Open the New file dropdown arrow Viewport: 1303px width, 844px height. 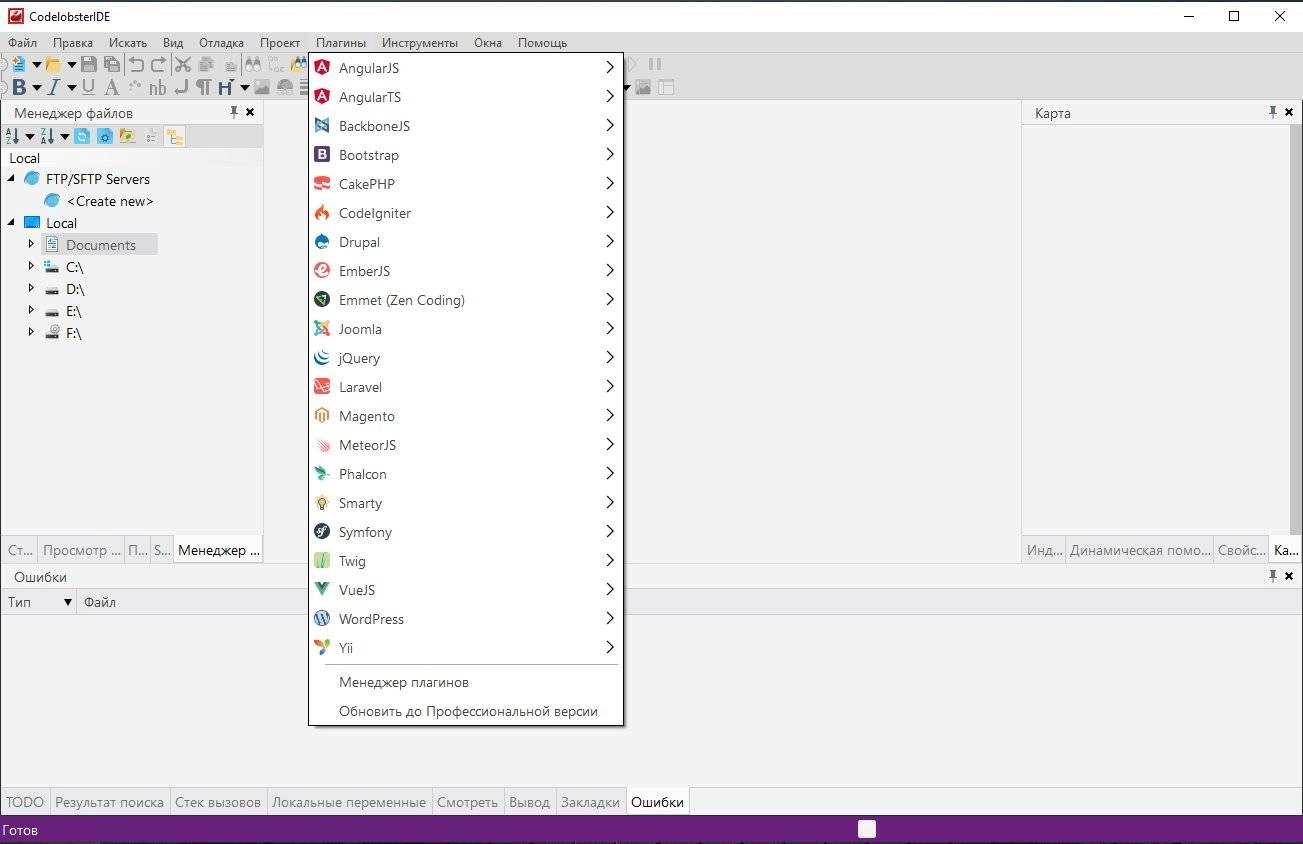pyautogui.click(x=37, y=65)
